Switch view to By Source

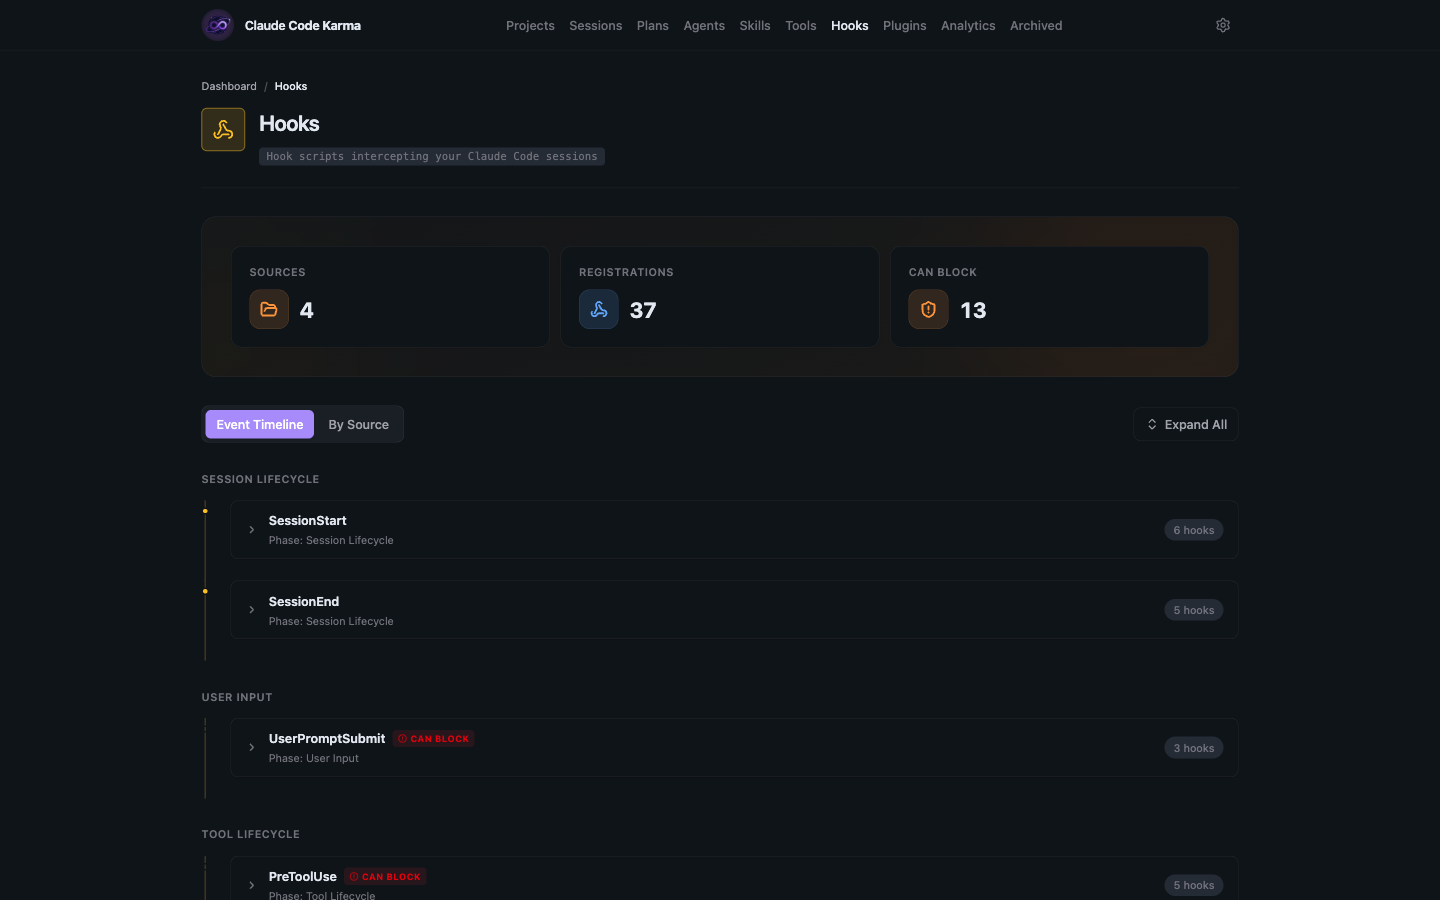click(x=358, y=424)
